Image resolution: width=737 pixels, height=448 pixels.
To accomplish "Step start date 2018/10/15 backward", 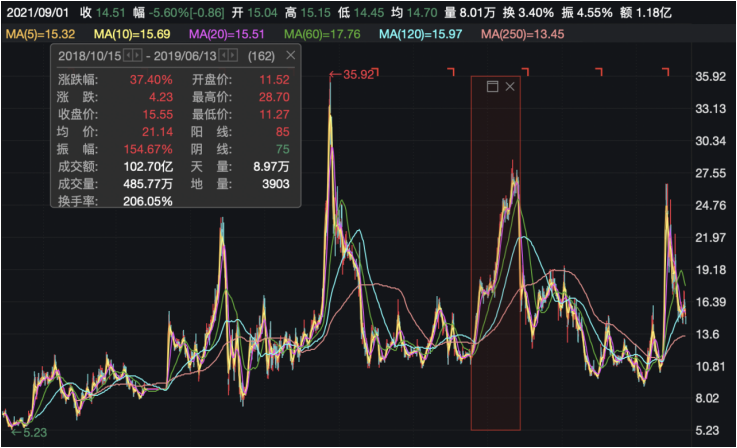I will pyautogui.click(x=127, y=56).
